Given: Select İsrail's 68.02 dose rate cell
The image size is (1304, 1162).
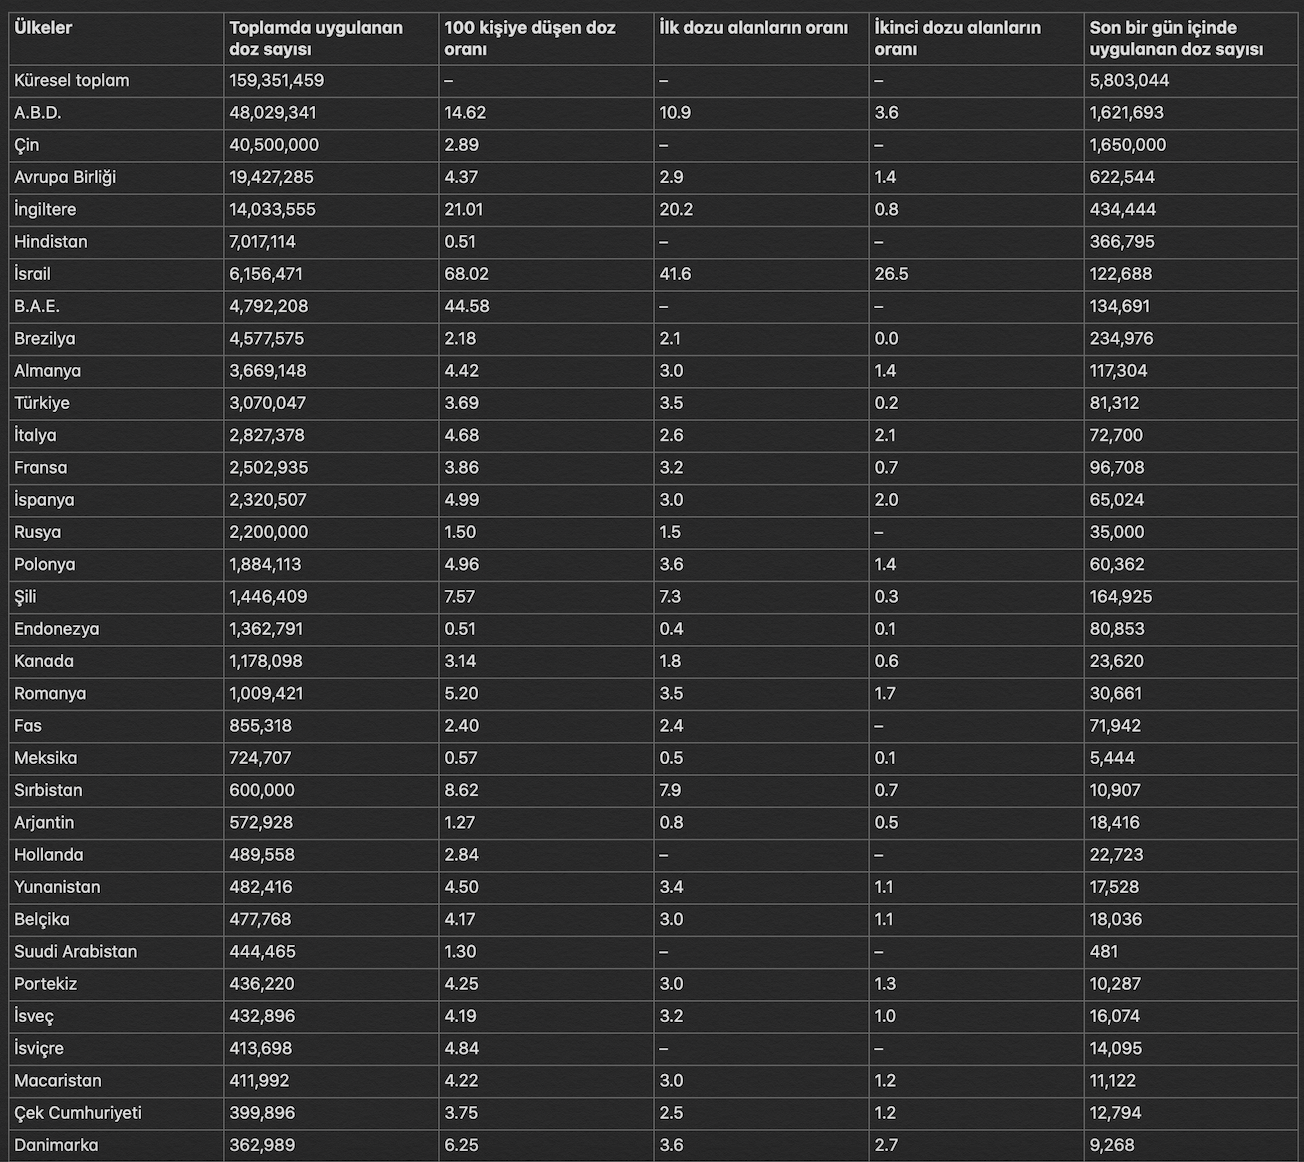Looking at the screenshot, I should point(462,274).
